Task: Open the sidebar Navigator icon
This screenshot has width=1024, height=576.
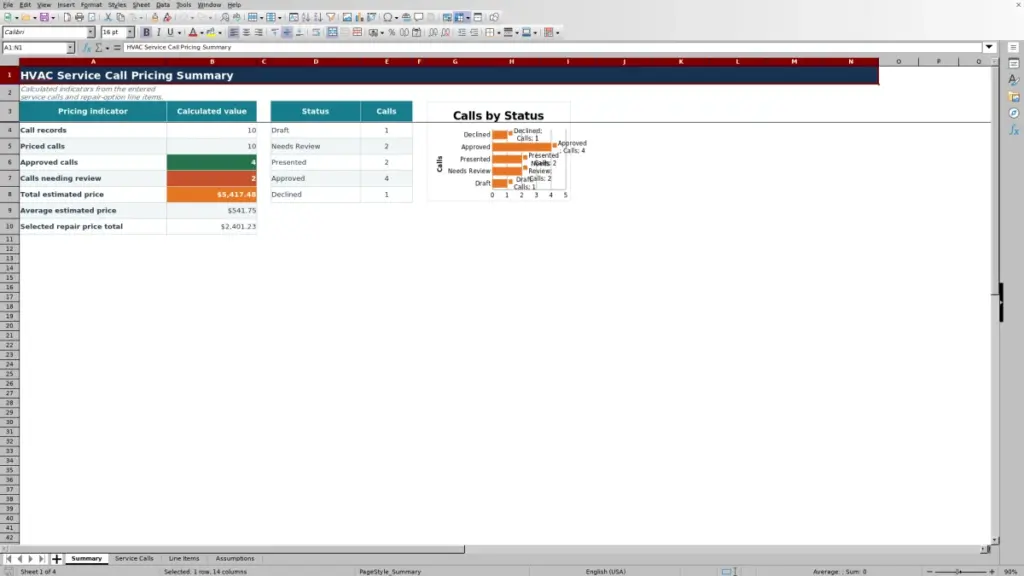Action: (x=1014, y=114)
